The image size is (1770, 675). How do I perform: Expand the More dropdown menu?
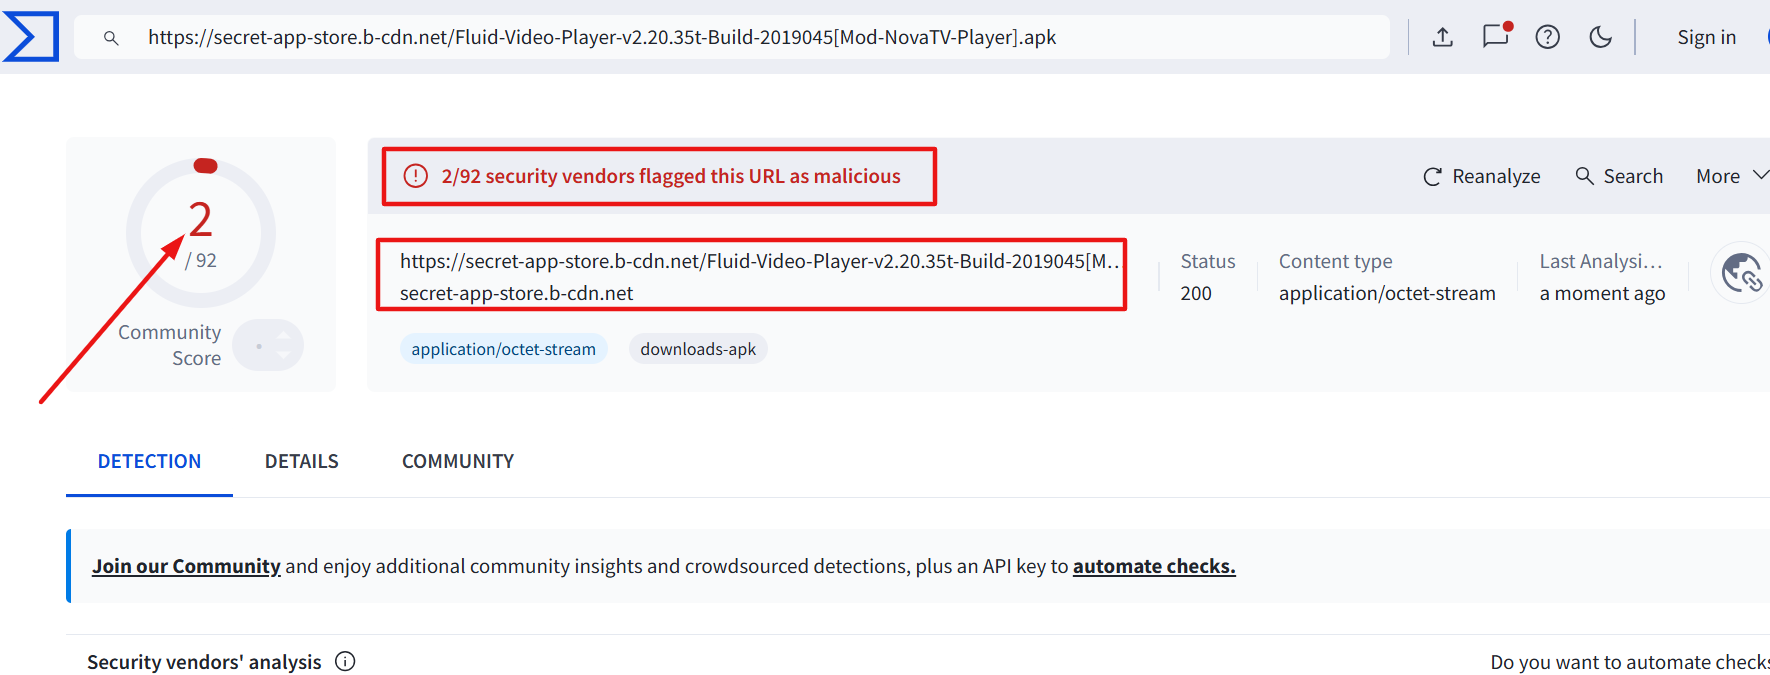[x=1733, y=176]
